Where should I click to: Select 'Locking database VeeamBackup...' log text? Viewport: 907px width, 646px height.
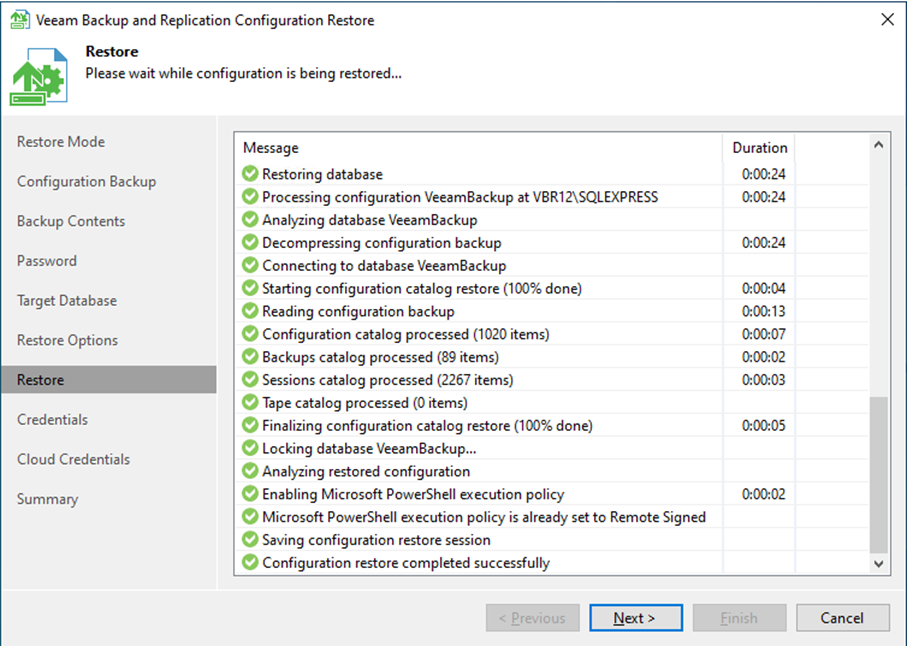click(369, 448)
